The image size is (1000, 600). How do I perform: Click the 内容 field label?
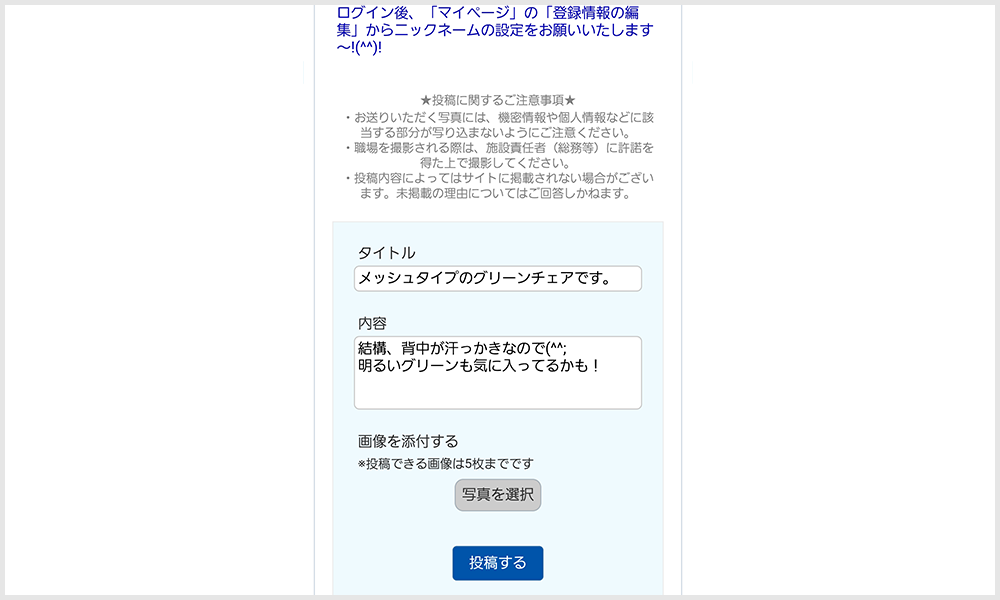coord(372,323)
